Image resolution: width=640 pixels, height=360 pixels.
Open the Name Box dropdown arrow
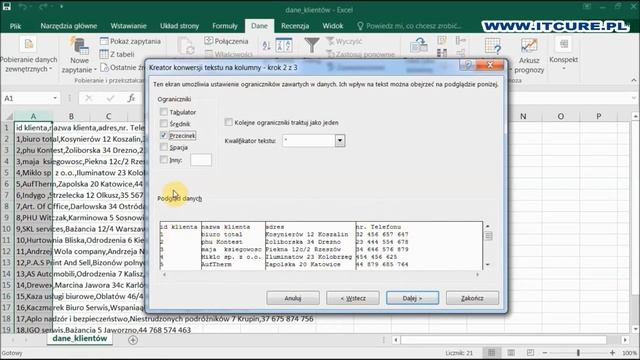pos(55,98)
